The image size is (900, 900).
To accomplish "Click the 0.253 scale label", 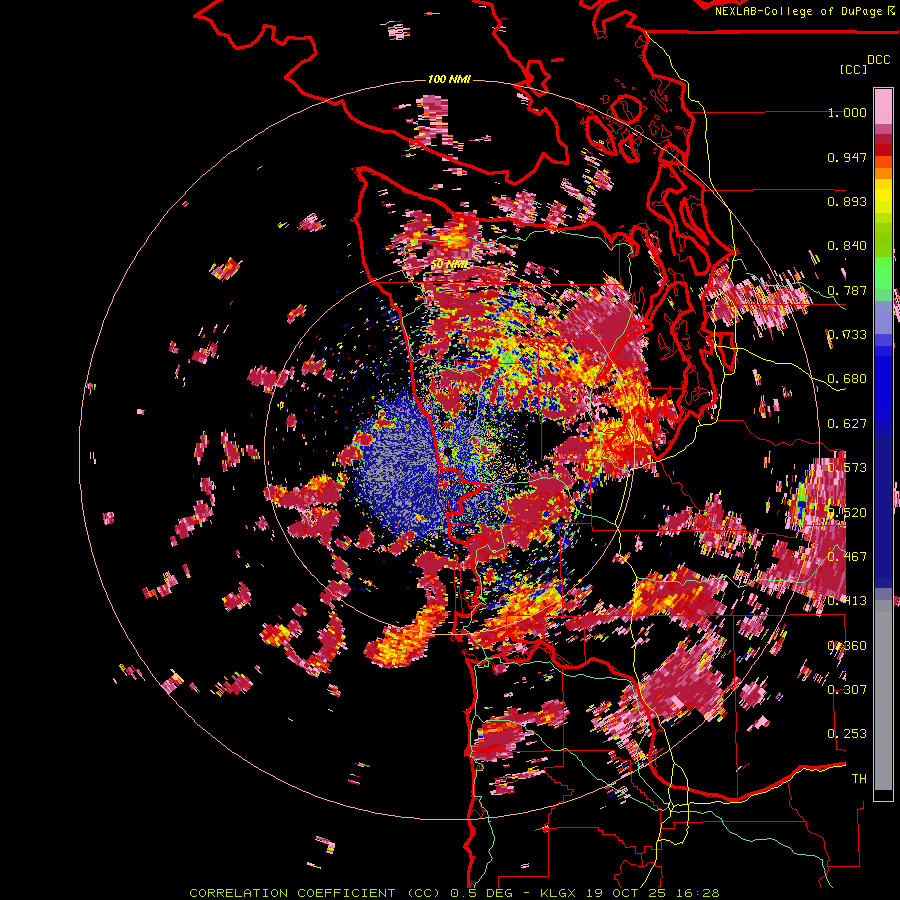I will [847, 734].
